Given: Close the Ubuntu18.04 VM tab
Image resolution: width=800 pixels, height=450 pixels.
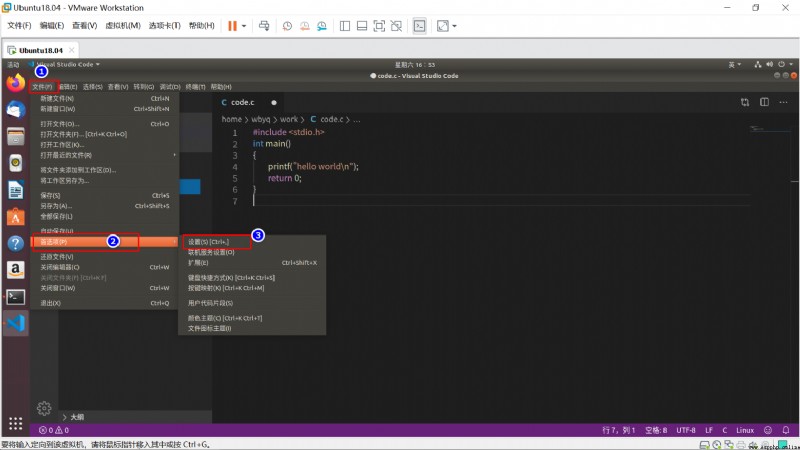Looking at the screenshot, I should pyautogui.click(x=71, y=50).
